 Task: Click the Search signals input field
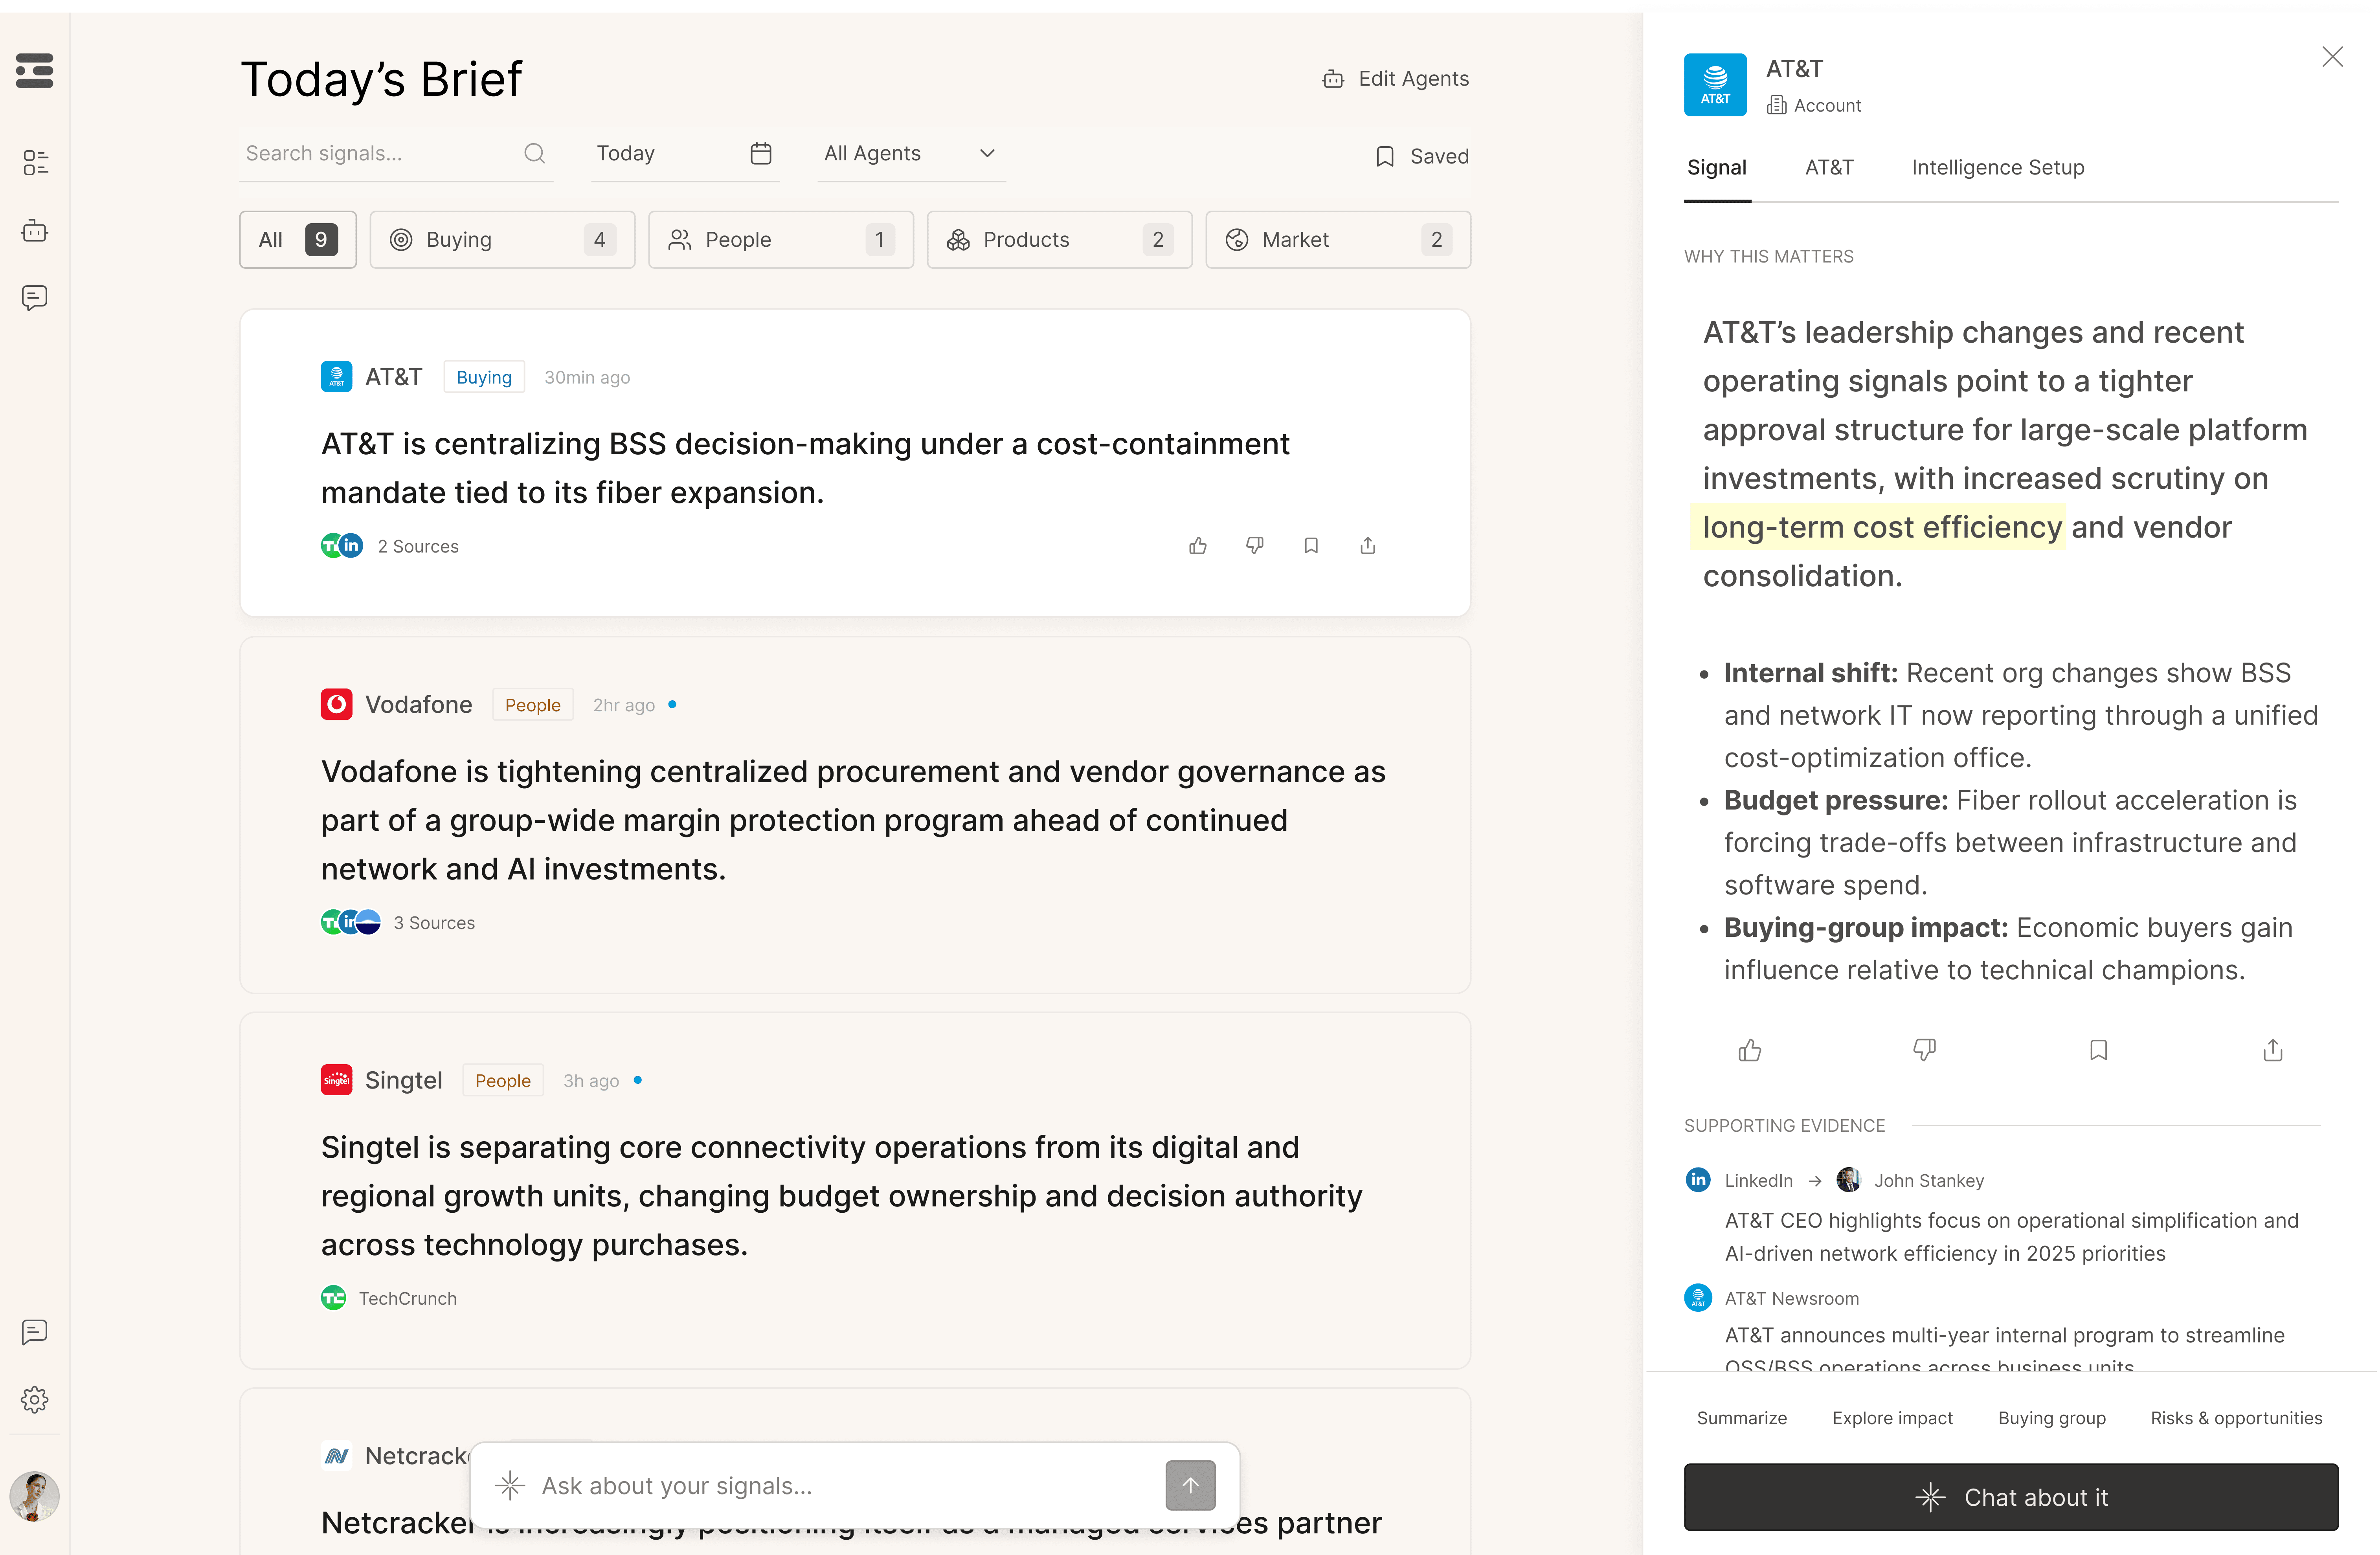(x=380, y=154)
